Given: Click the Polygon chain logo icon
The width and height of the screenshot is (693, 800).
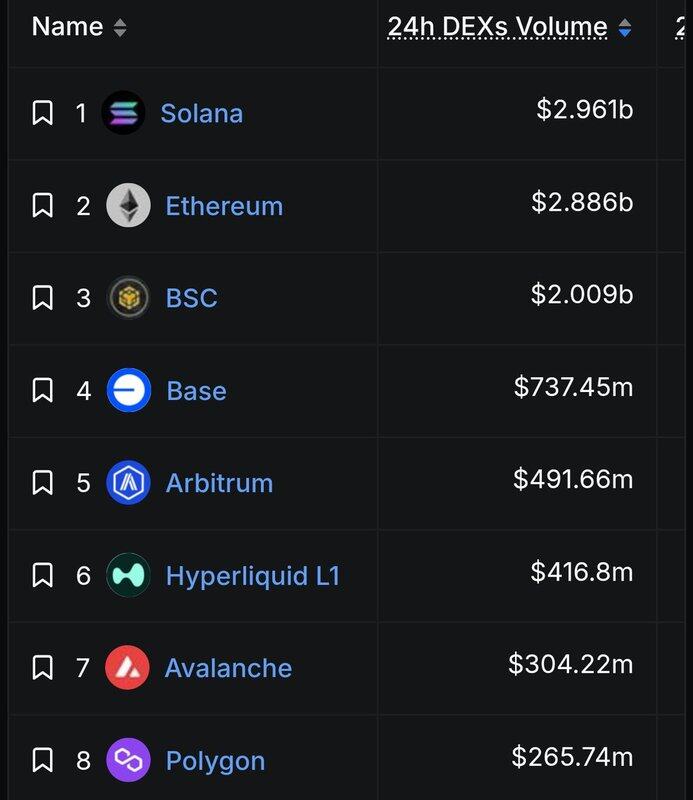Looking at the screenshot, I should click(x=128, y=761).
